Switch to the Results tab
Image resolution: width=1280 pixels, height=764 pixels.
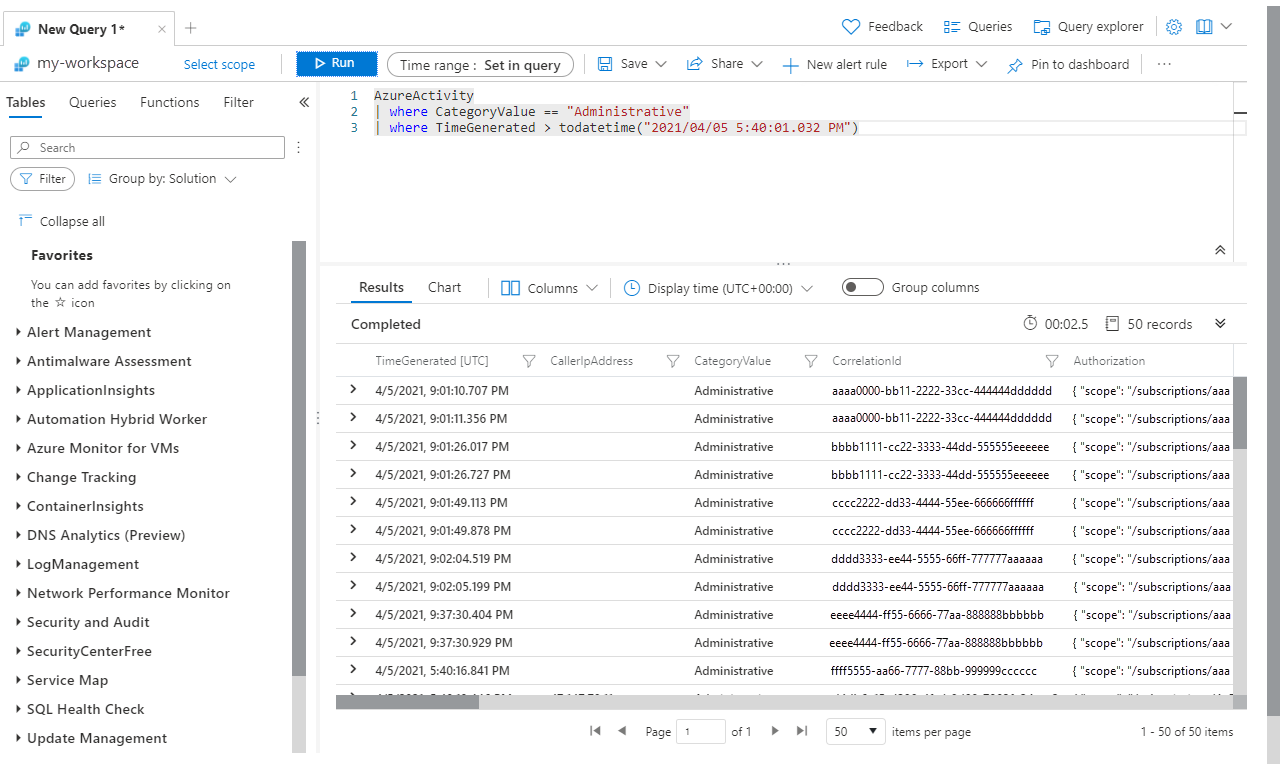(x=381, y=288)
